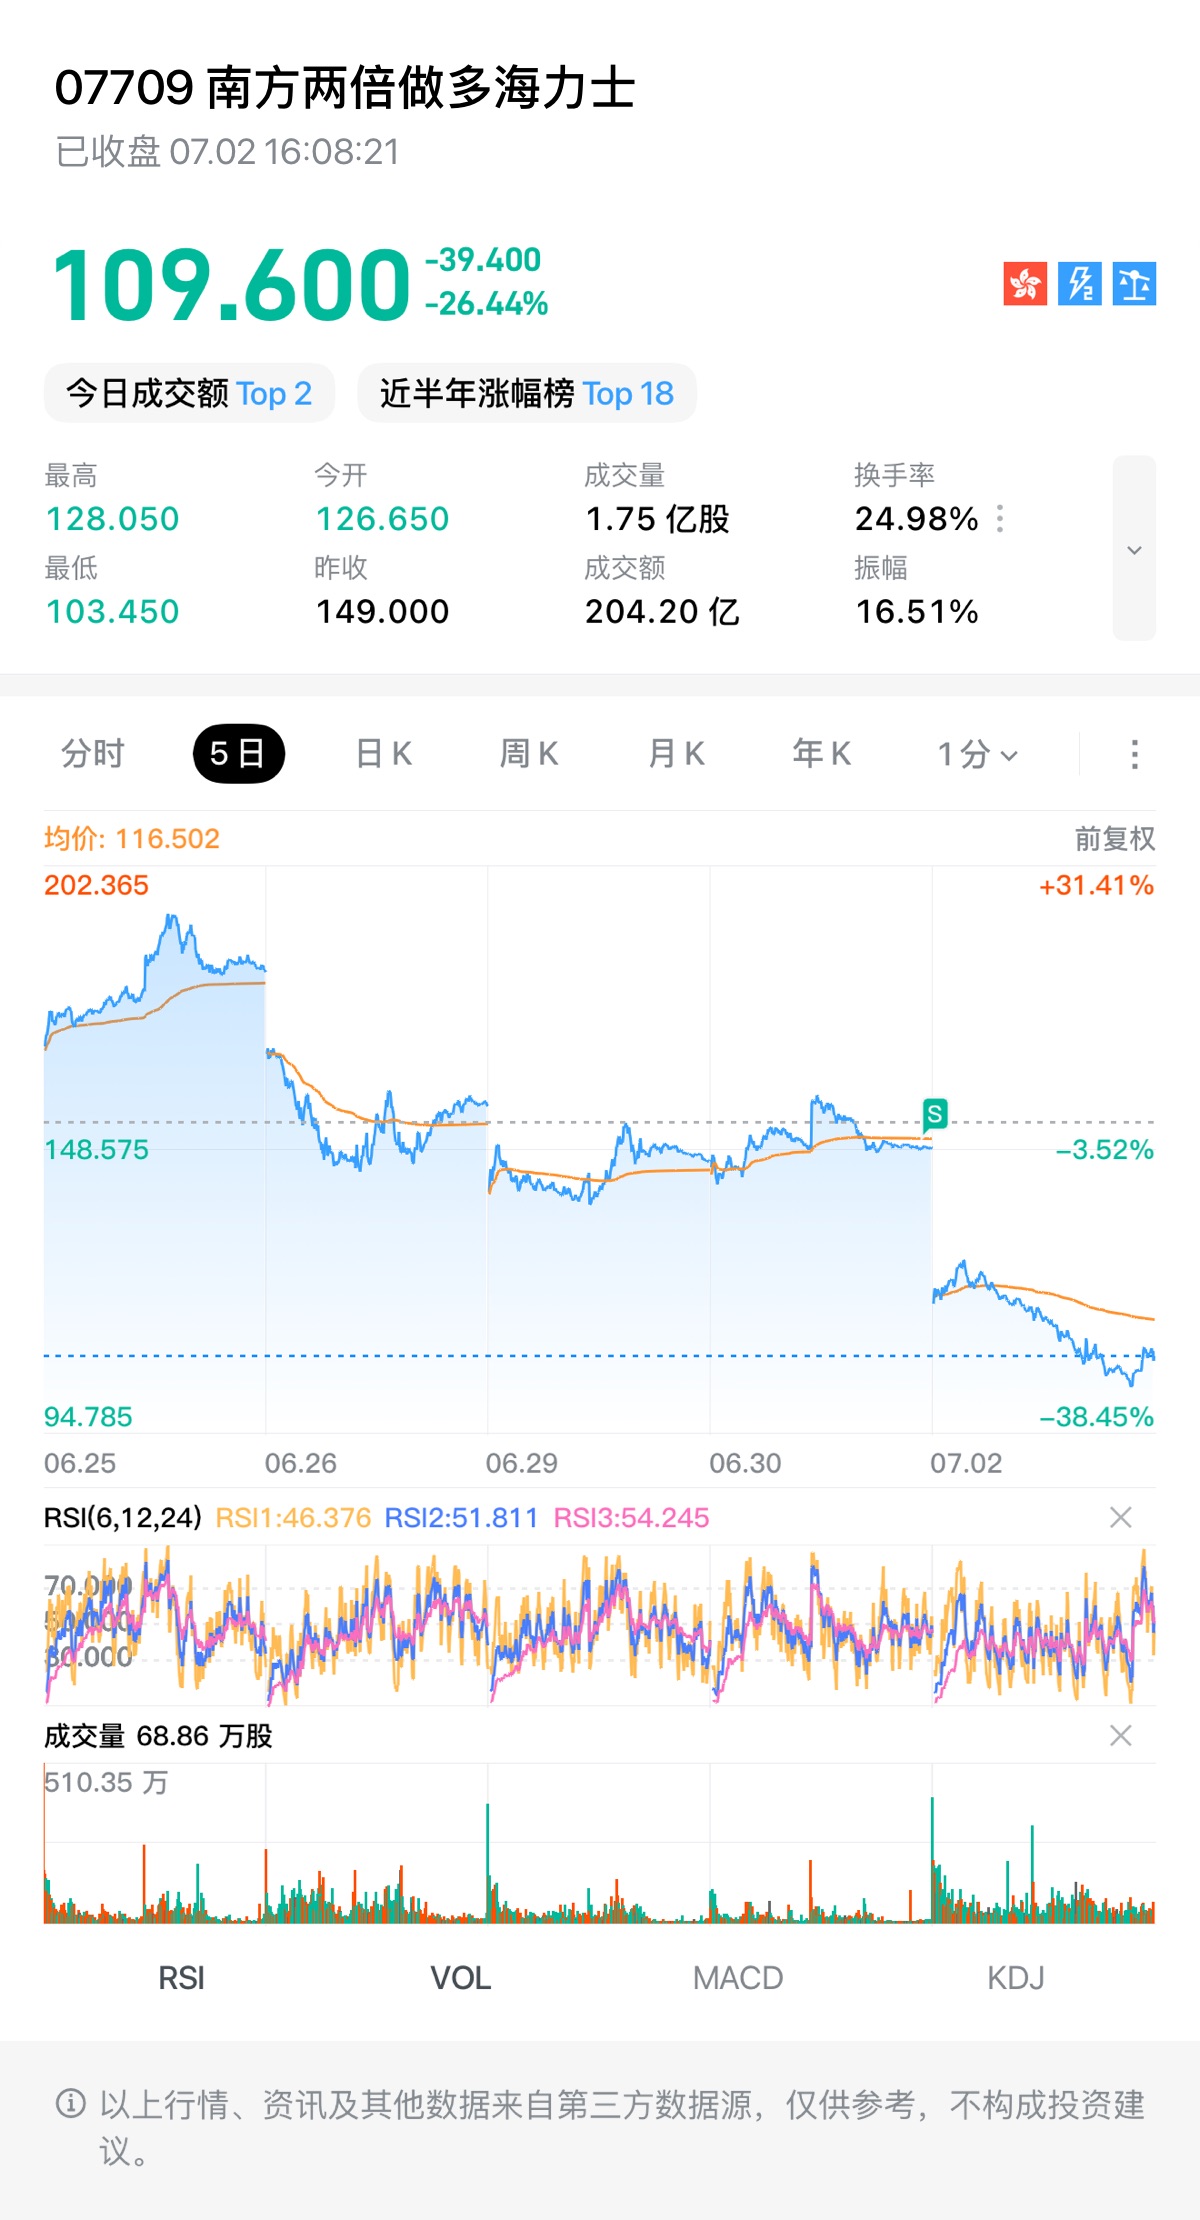Open the 1分 minute interval dropdown

coord(977,754)
